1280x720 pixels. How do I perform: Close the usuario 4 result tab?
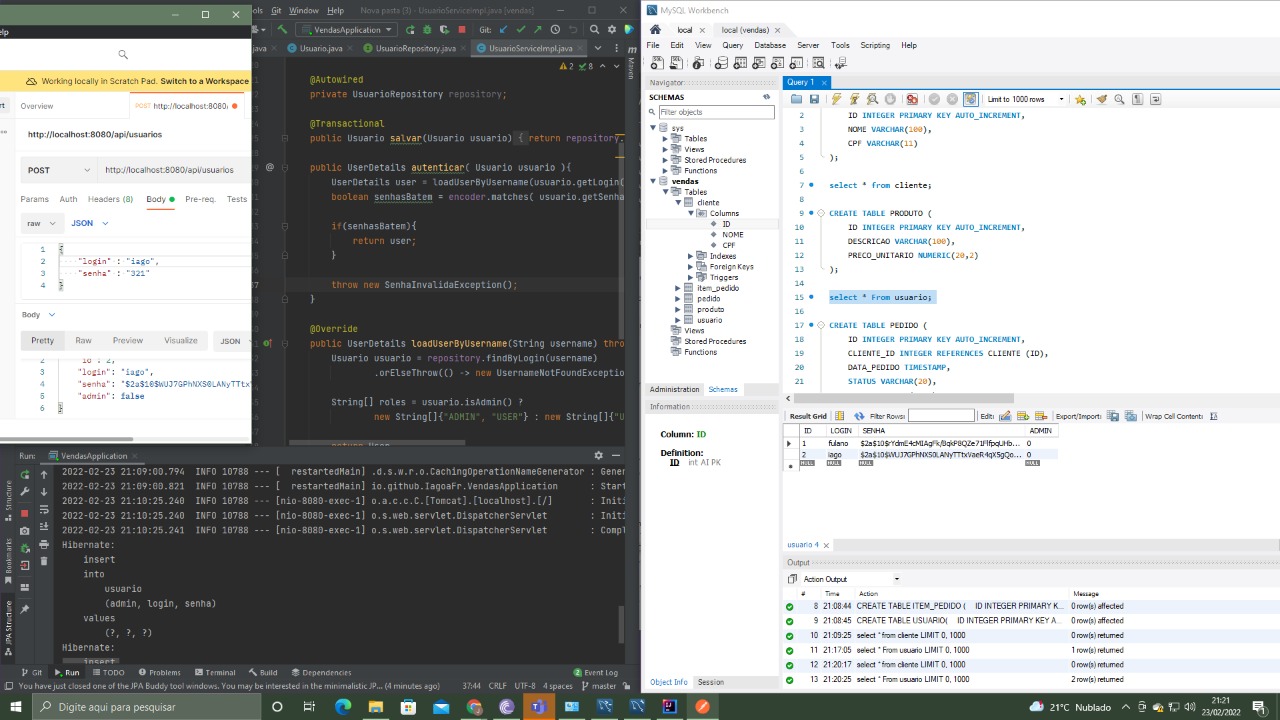(826, 545)
